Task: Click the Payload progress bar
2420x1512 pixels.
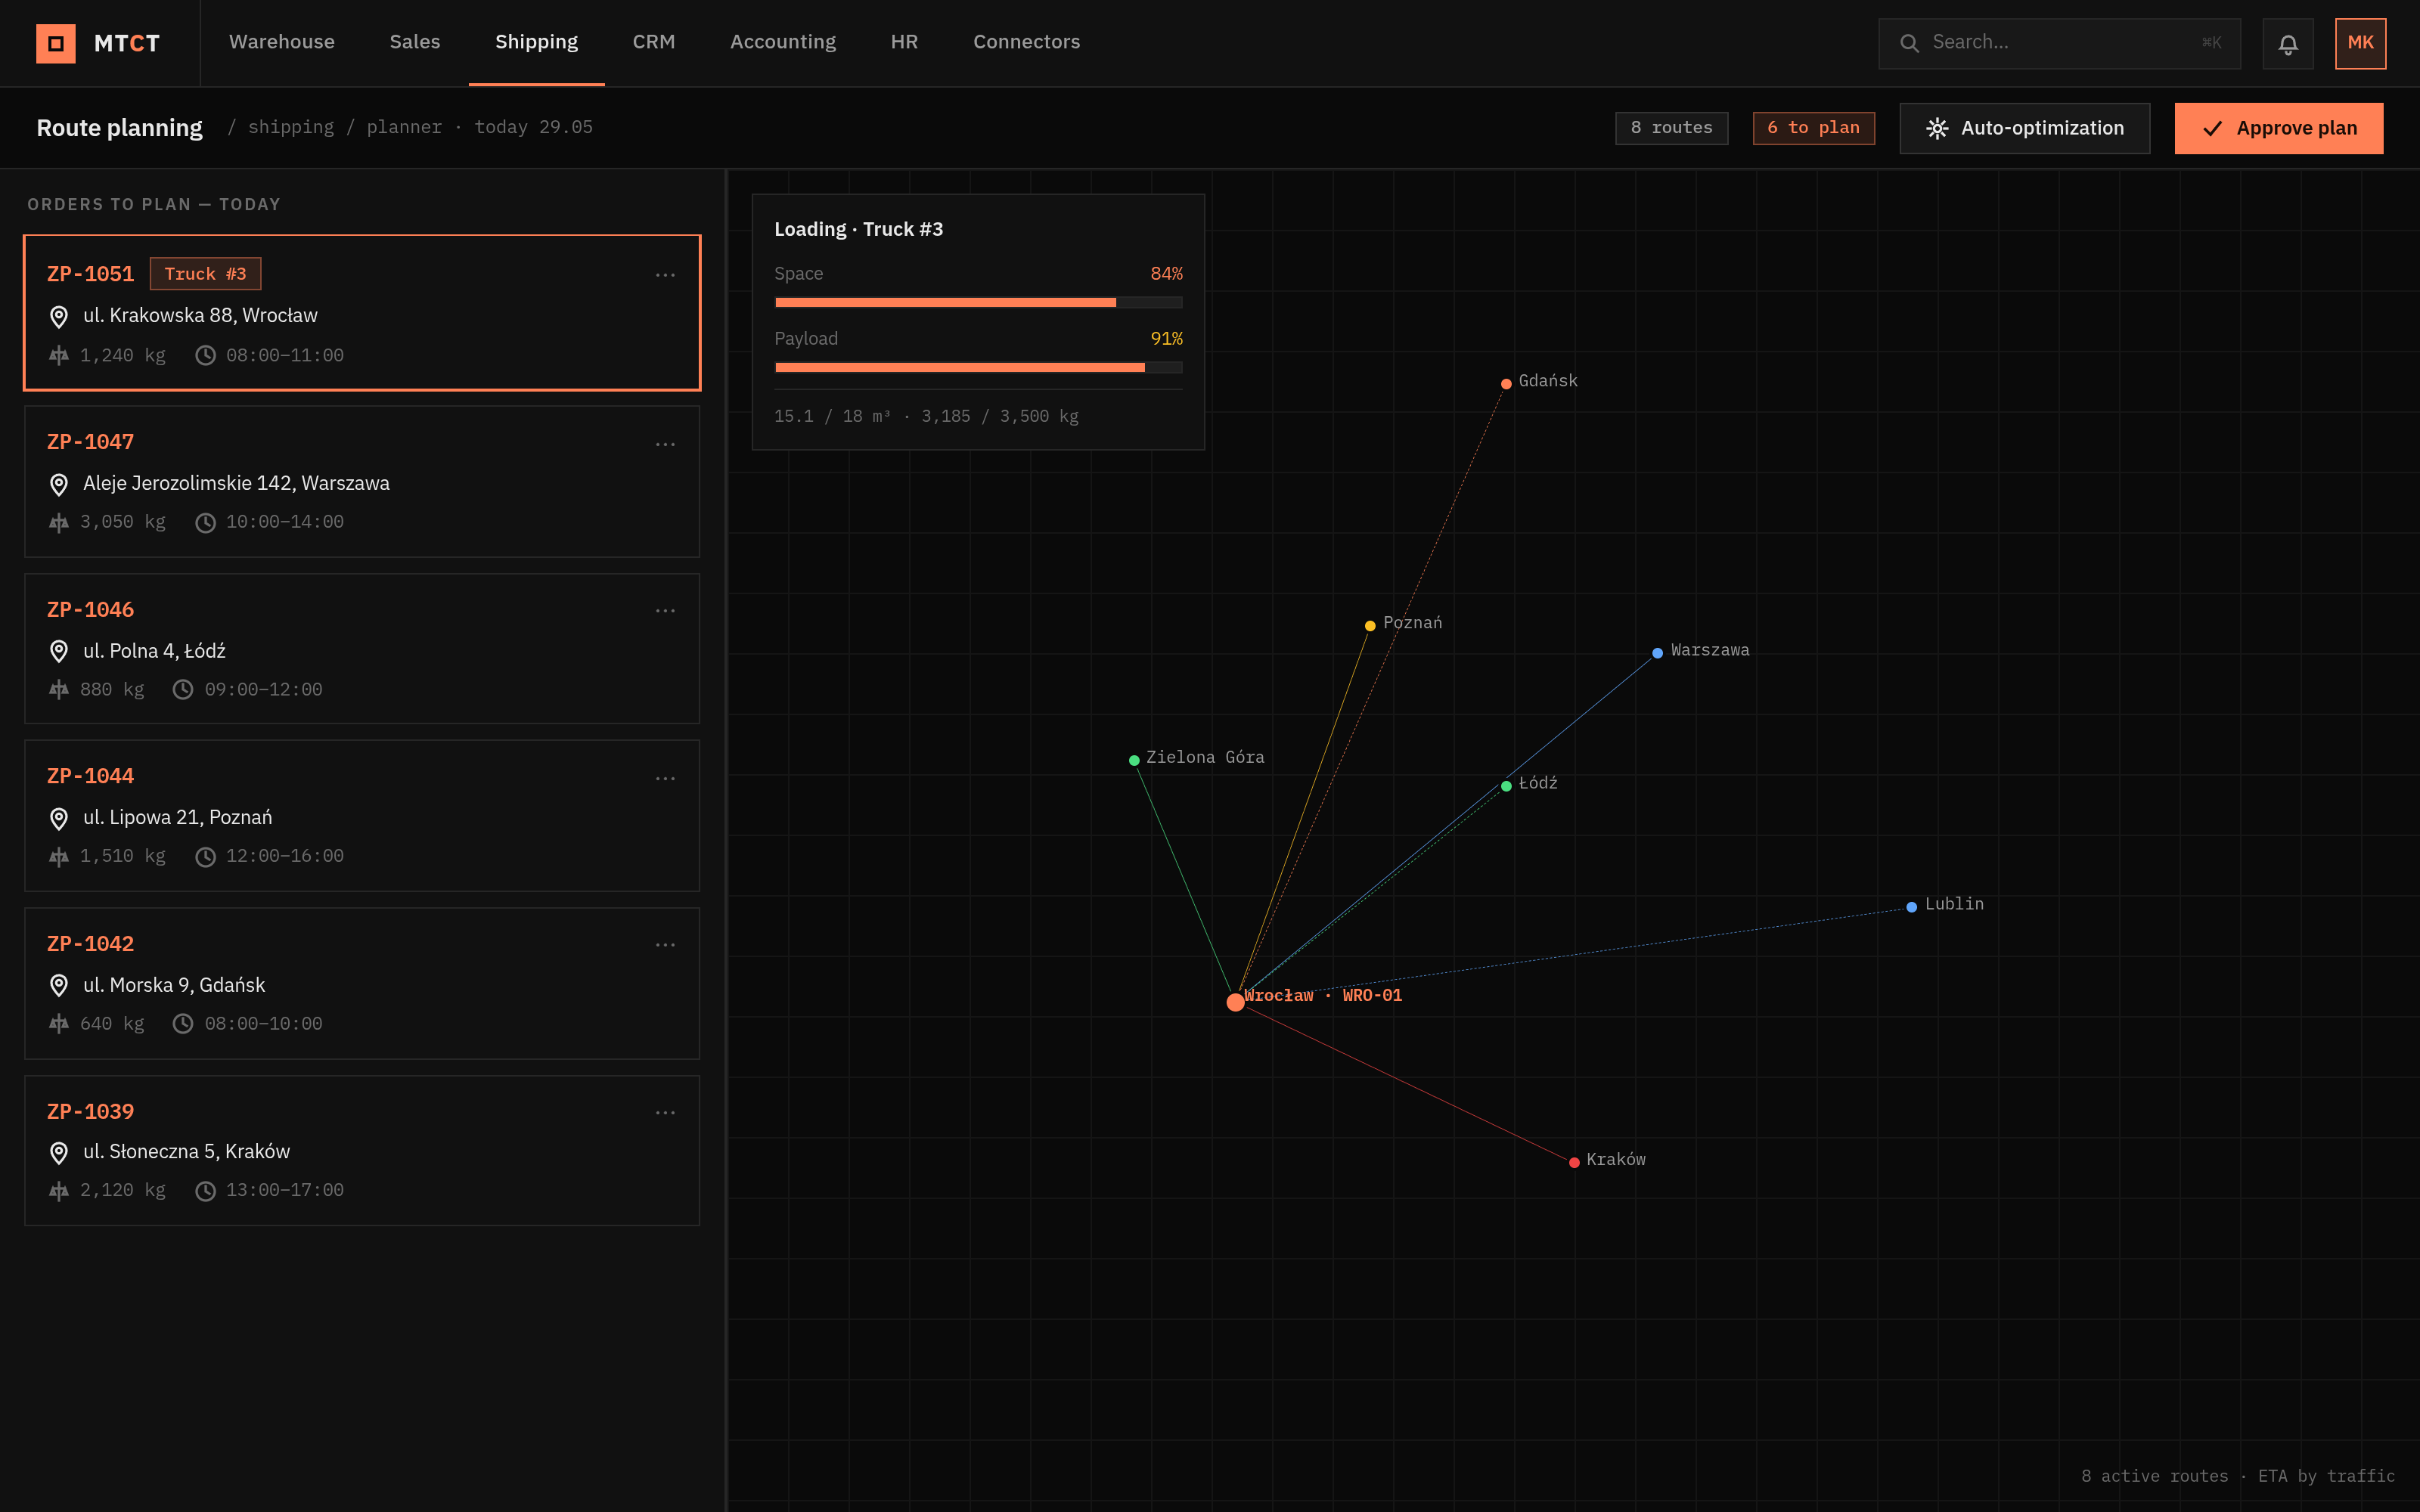Action: click(978, 368)
